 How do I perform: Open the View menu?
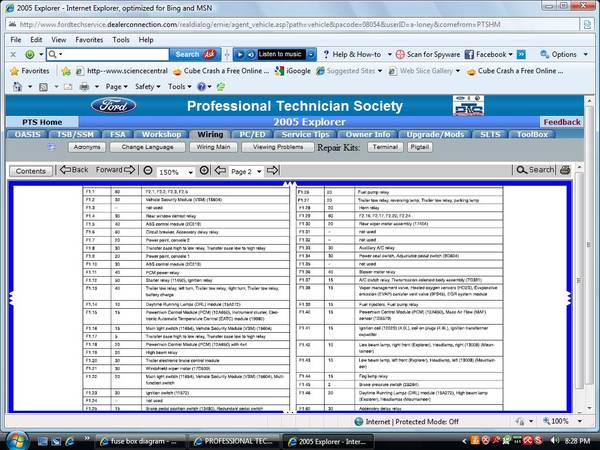[x=59, y=40]
